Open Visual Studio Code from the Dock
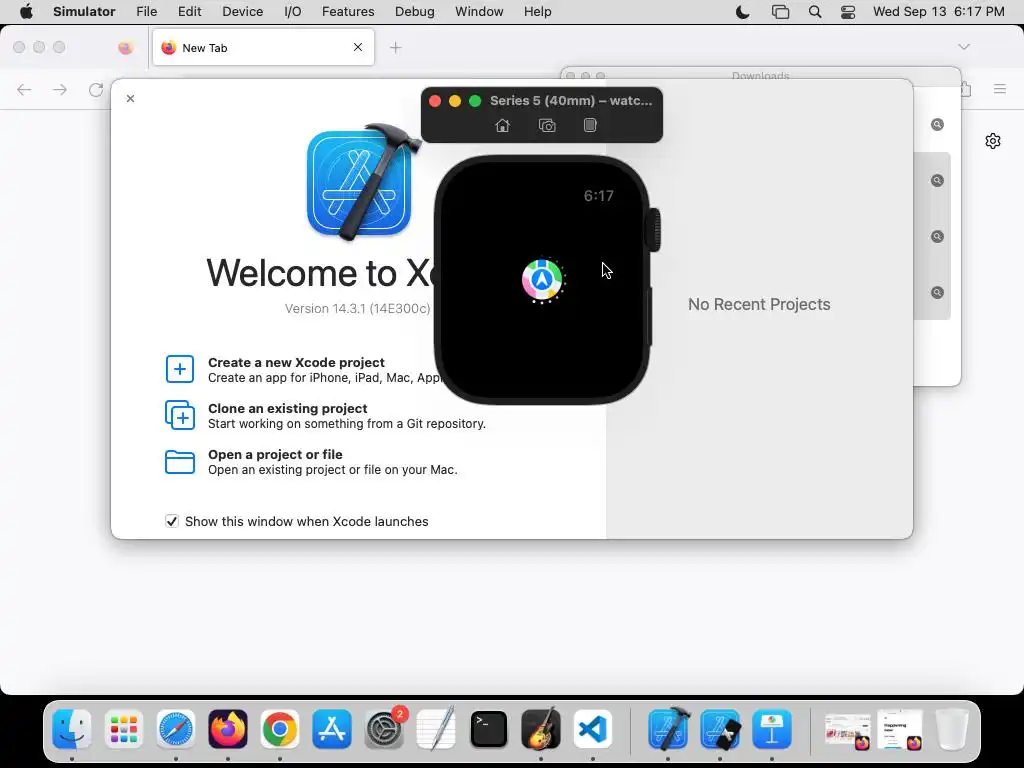Image resolution: width=1024 pixels, height=768 pixels. pos(593,729)
